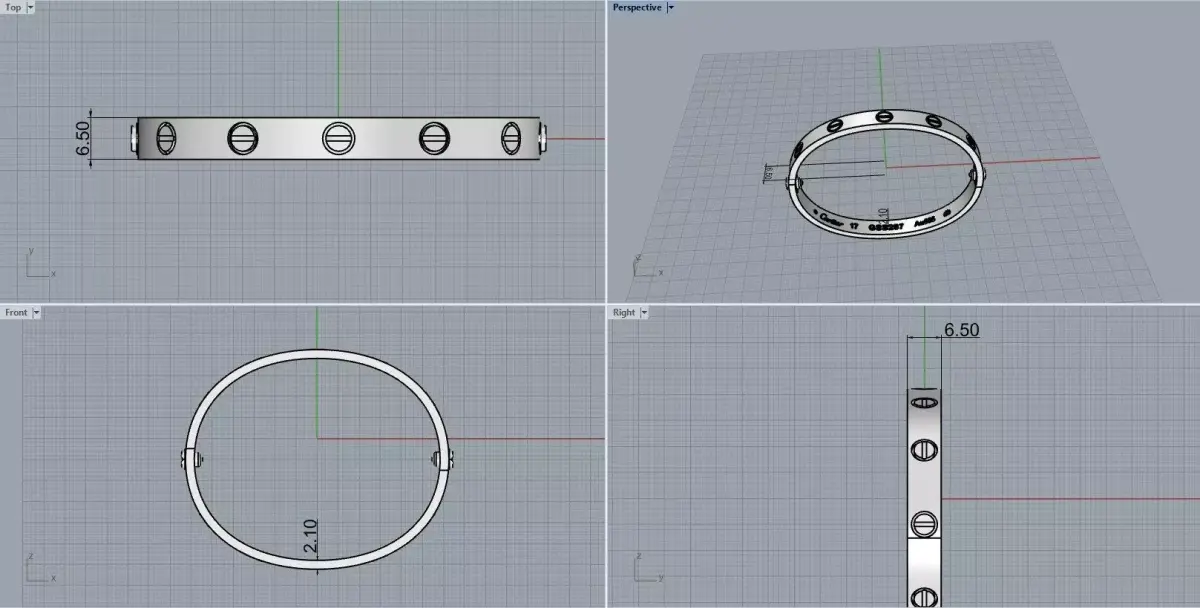Select the center screw in Top viewport
The image size is (1200, 608).
(x=339, y=138)
